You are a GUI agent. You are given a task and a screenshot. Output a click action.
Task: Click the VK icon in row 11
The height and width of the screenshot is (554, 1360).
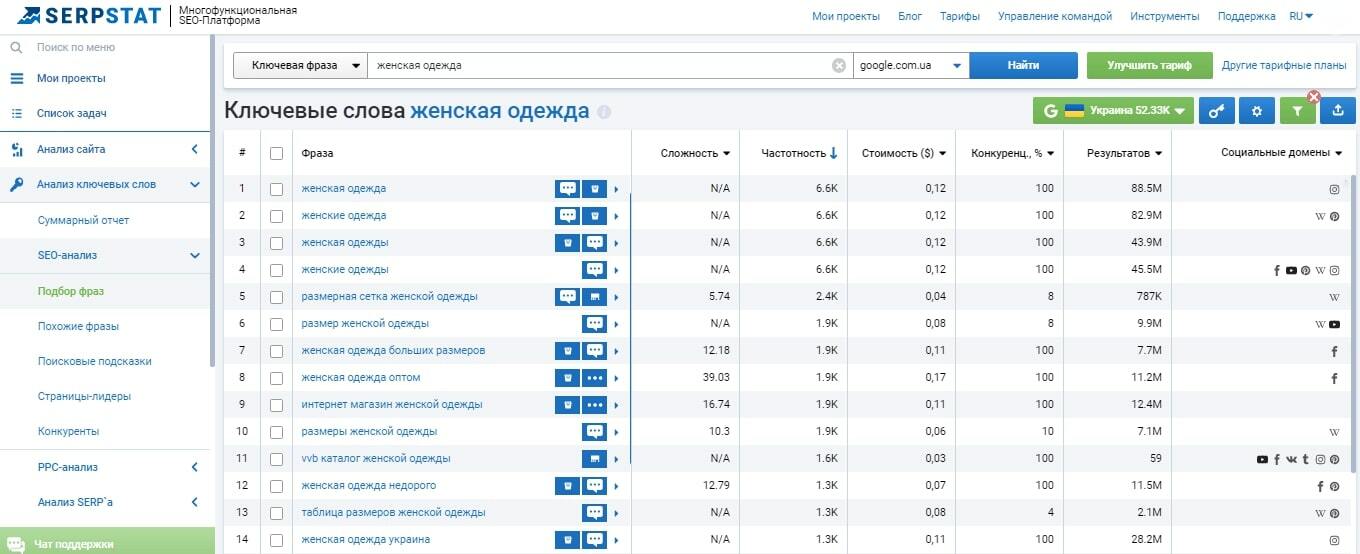(x=1291, y=459)
